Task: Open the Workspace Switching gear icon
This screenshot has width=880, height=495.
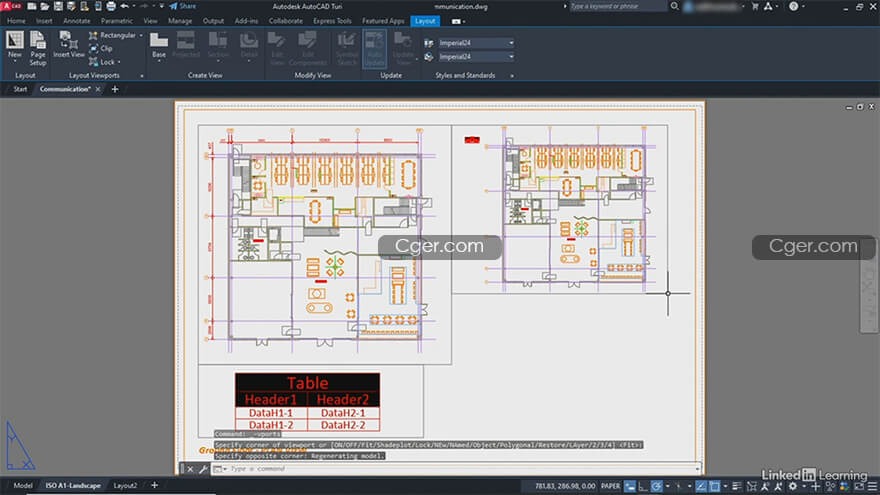Action: coord(792,486)
